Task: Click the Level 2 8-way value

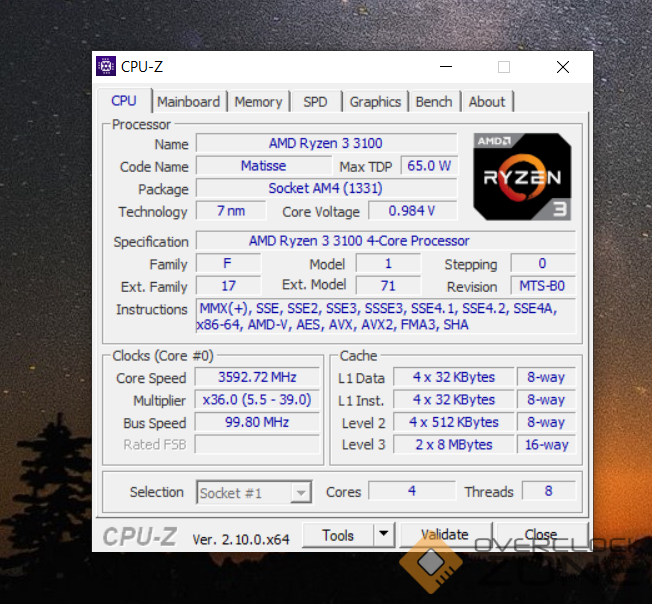Action: point(546,422)
